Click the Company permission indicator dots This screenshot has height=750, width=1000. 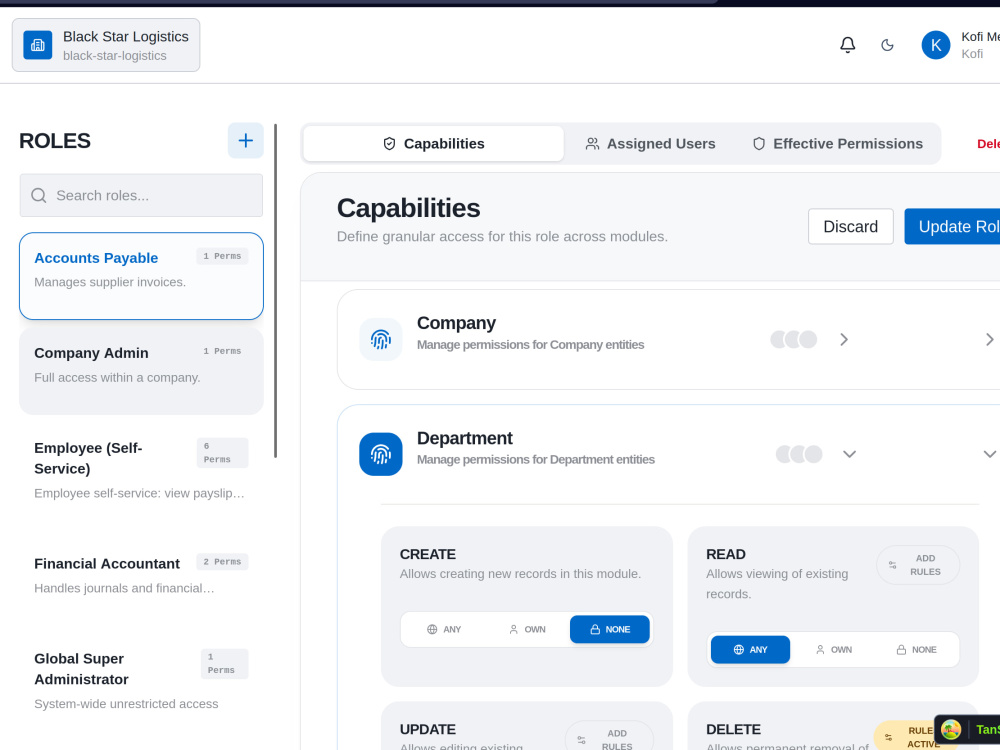pos(793,339)
